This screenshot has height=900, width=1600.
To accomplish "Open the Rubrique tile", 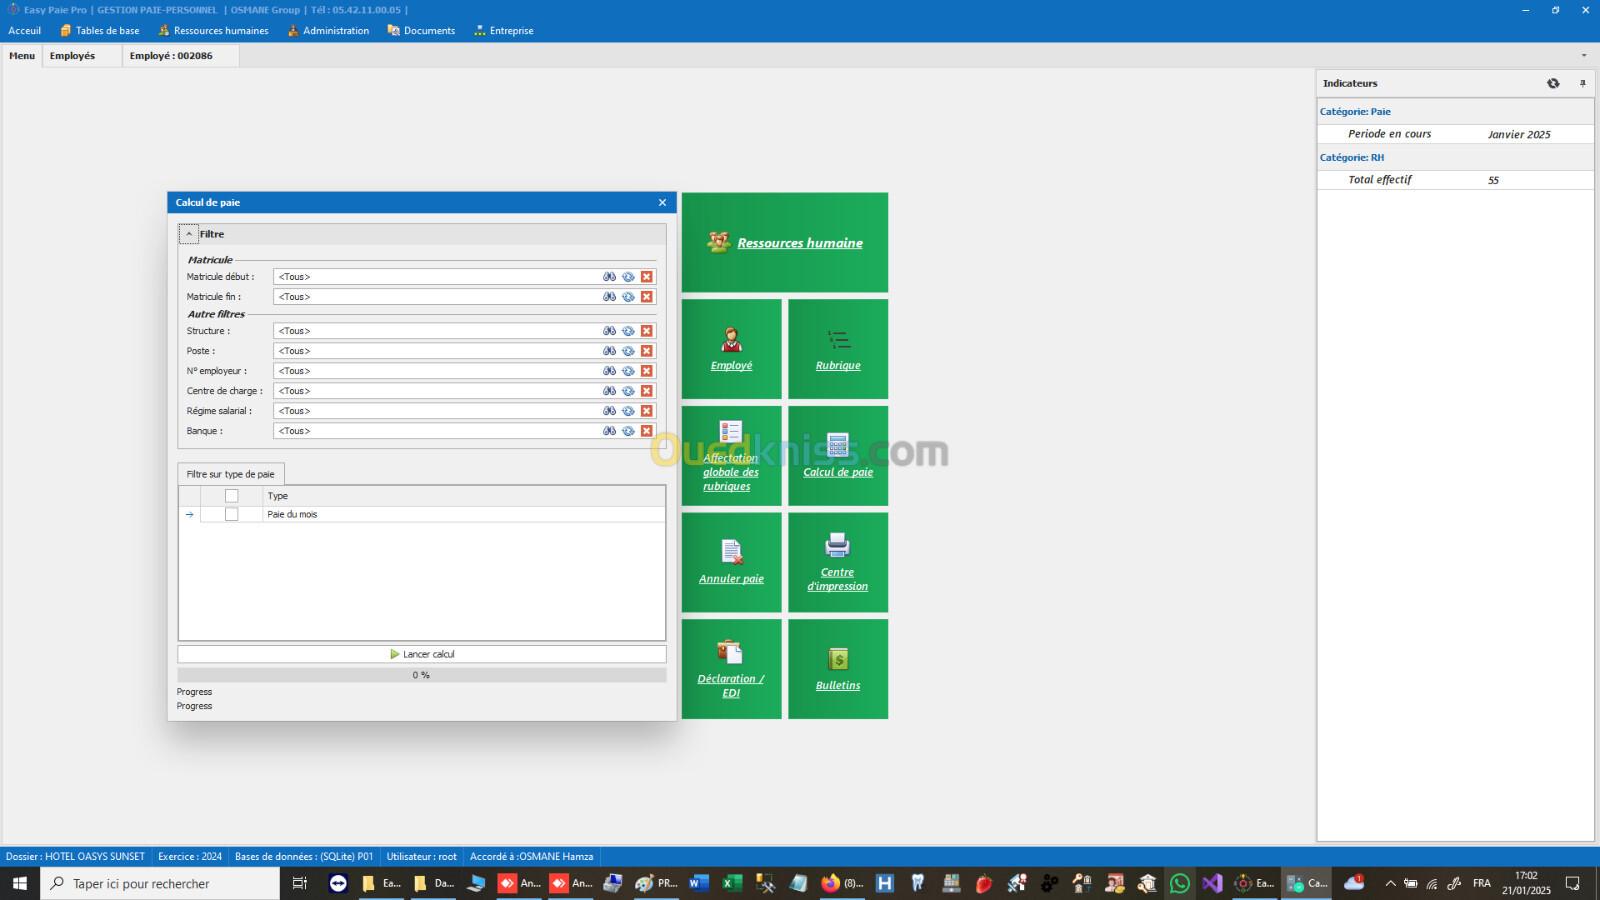I will point(838,349).
